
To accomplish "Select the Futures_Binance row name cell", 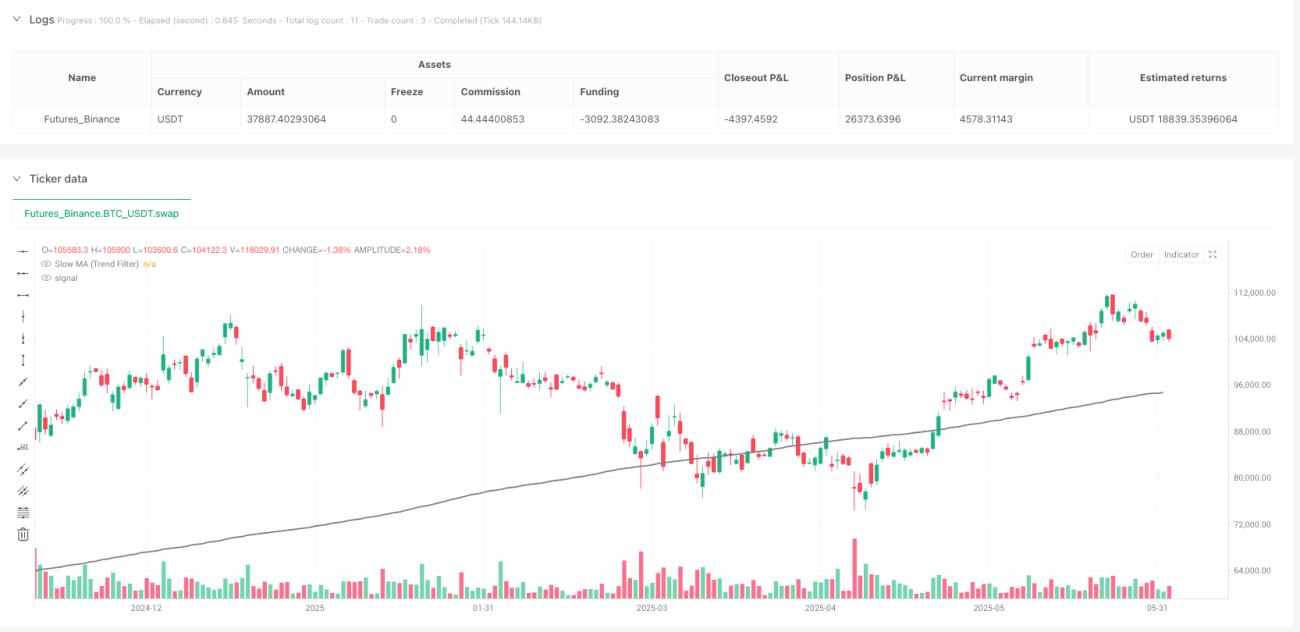I will [x=82, y=119].
